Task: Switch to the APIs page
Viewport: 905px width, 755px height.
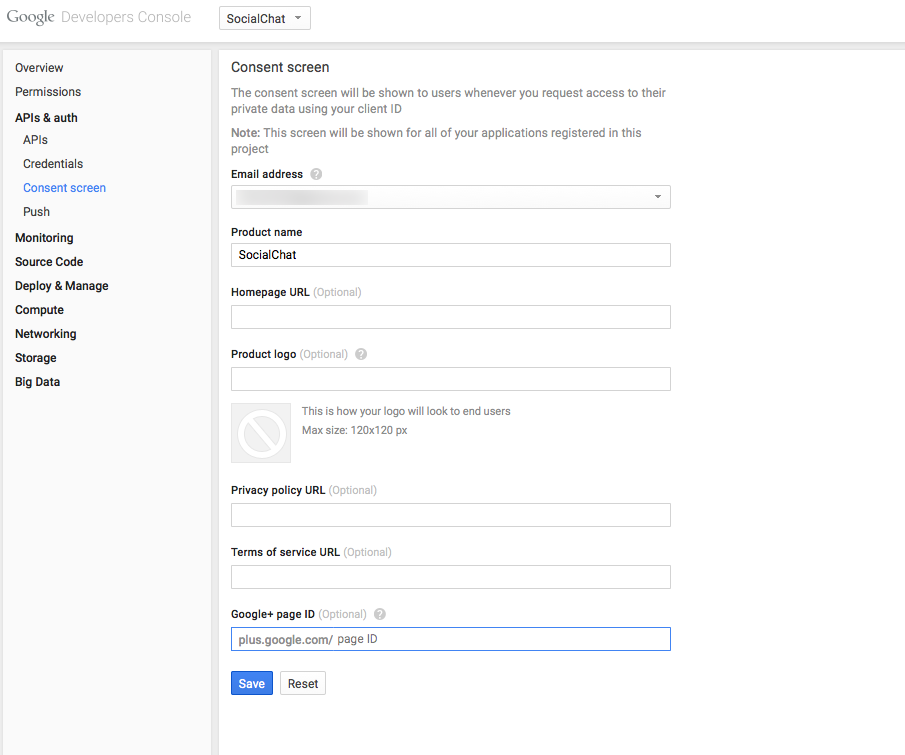Action: coord(35,139)
